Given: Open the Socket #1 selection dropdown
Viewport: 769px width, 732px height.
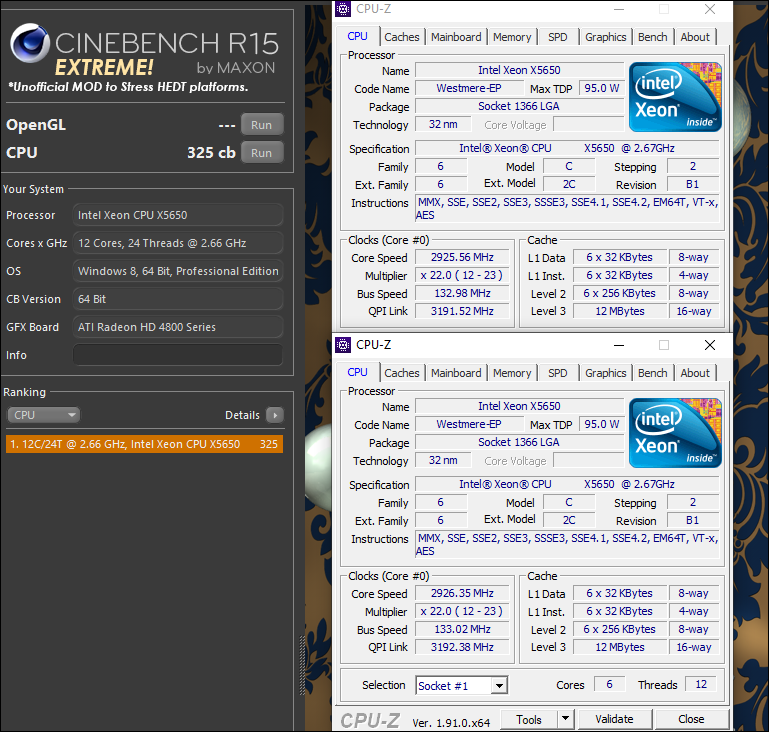Looking at the screenshot, I should 461,685.
